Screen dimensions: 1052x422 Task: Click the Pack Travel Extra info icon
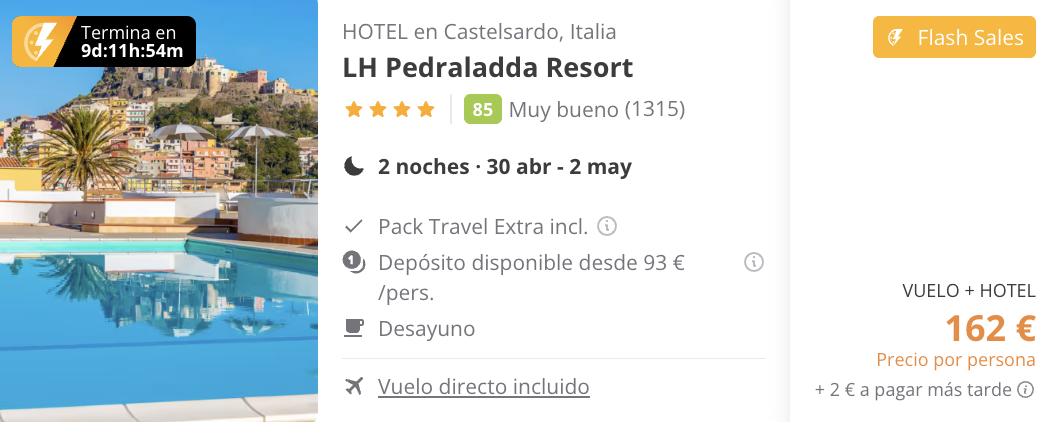(607, 226)
